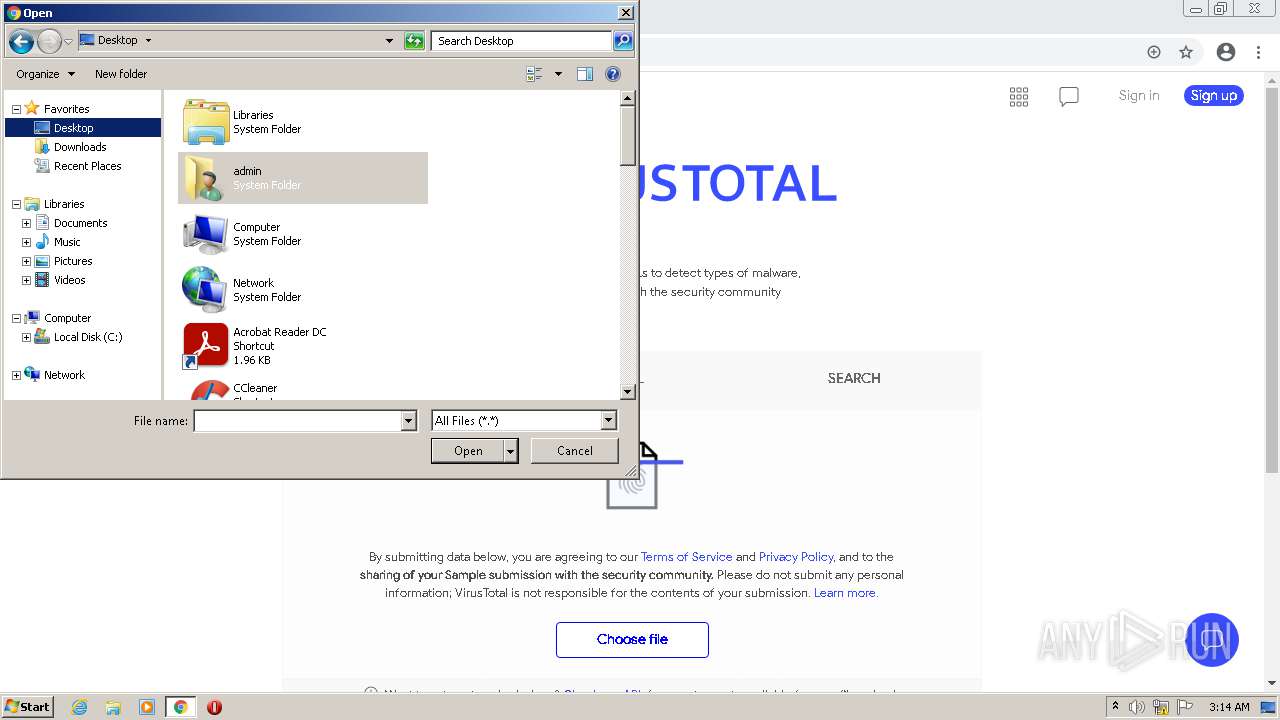Click the install plus icon in Chrome address bar
1280x720 pixels.
point(1154,52)
